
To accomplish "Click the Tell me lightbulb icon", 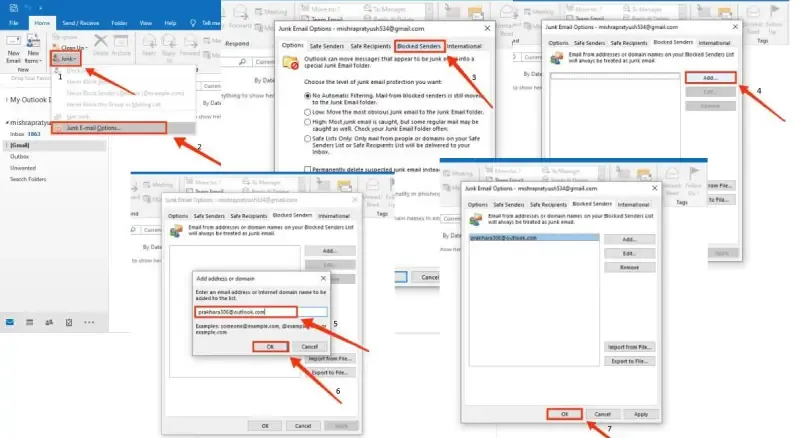I will [193, 23].
